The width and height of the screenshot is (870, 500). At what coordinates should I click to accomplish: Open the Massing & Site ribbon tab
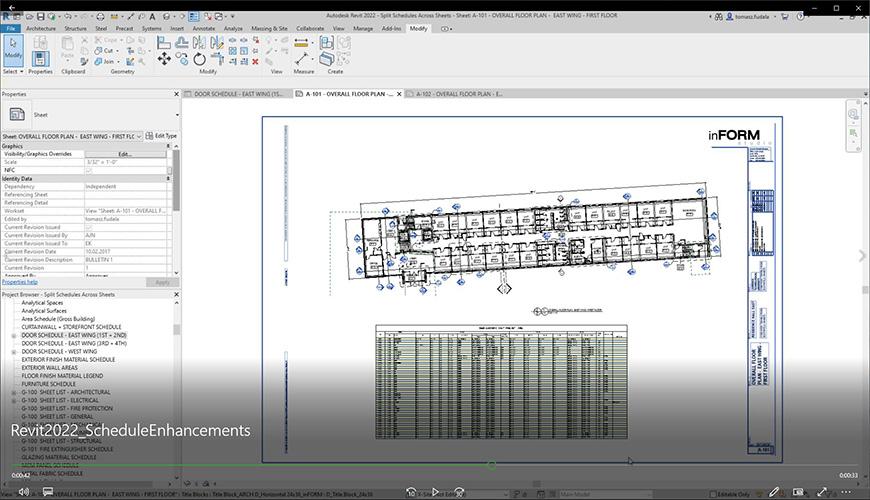point(269,28)
